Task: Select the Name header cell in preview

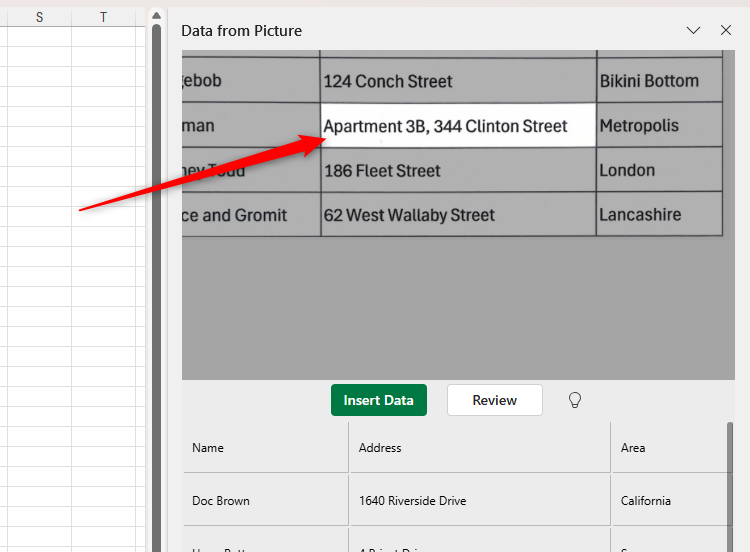Action: 266,448
